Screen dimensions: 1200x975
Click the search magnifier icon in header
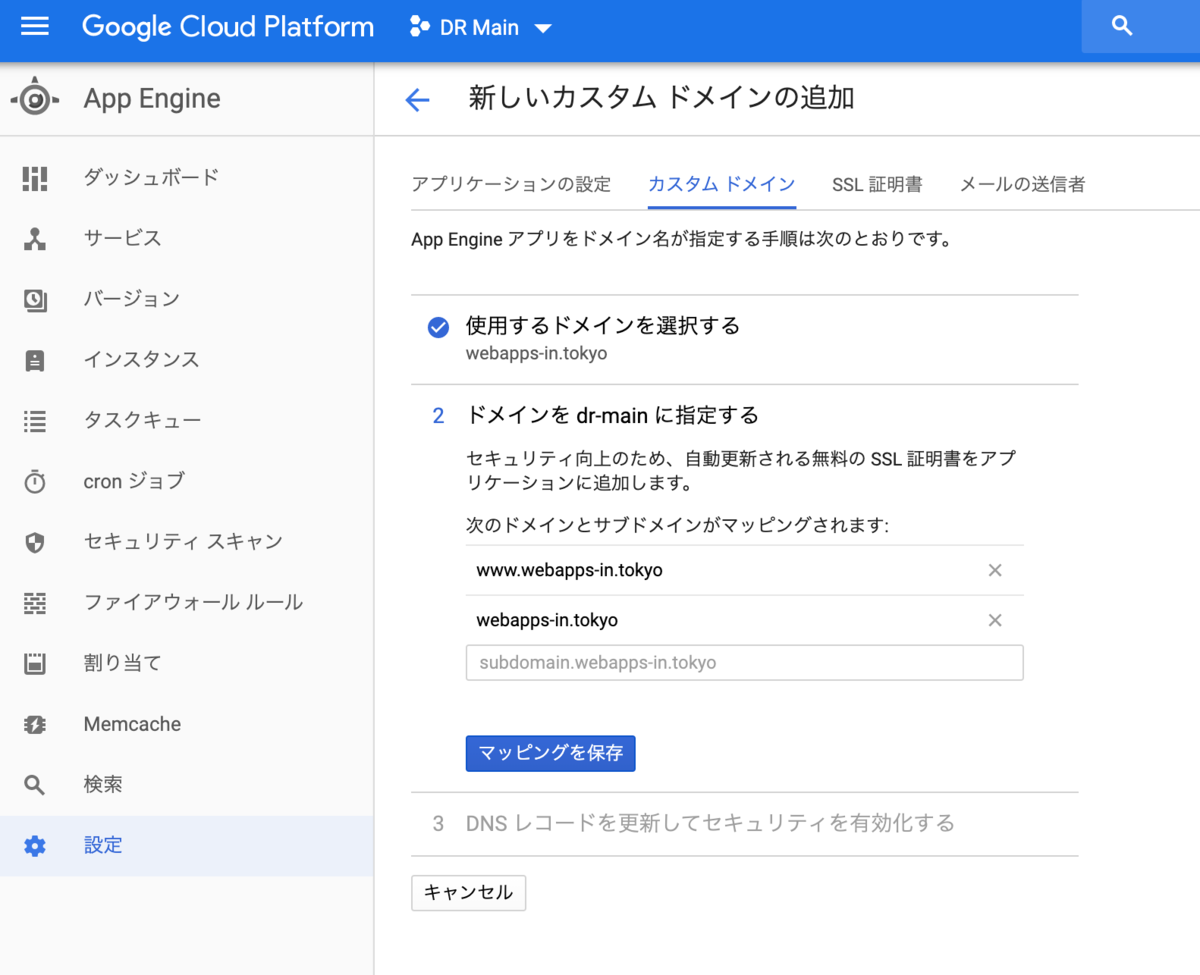click(x=1122, y=27)
